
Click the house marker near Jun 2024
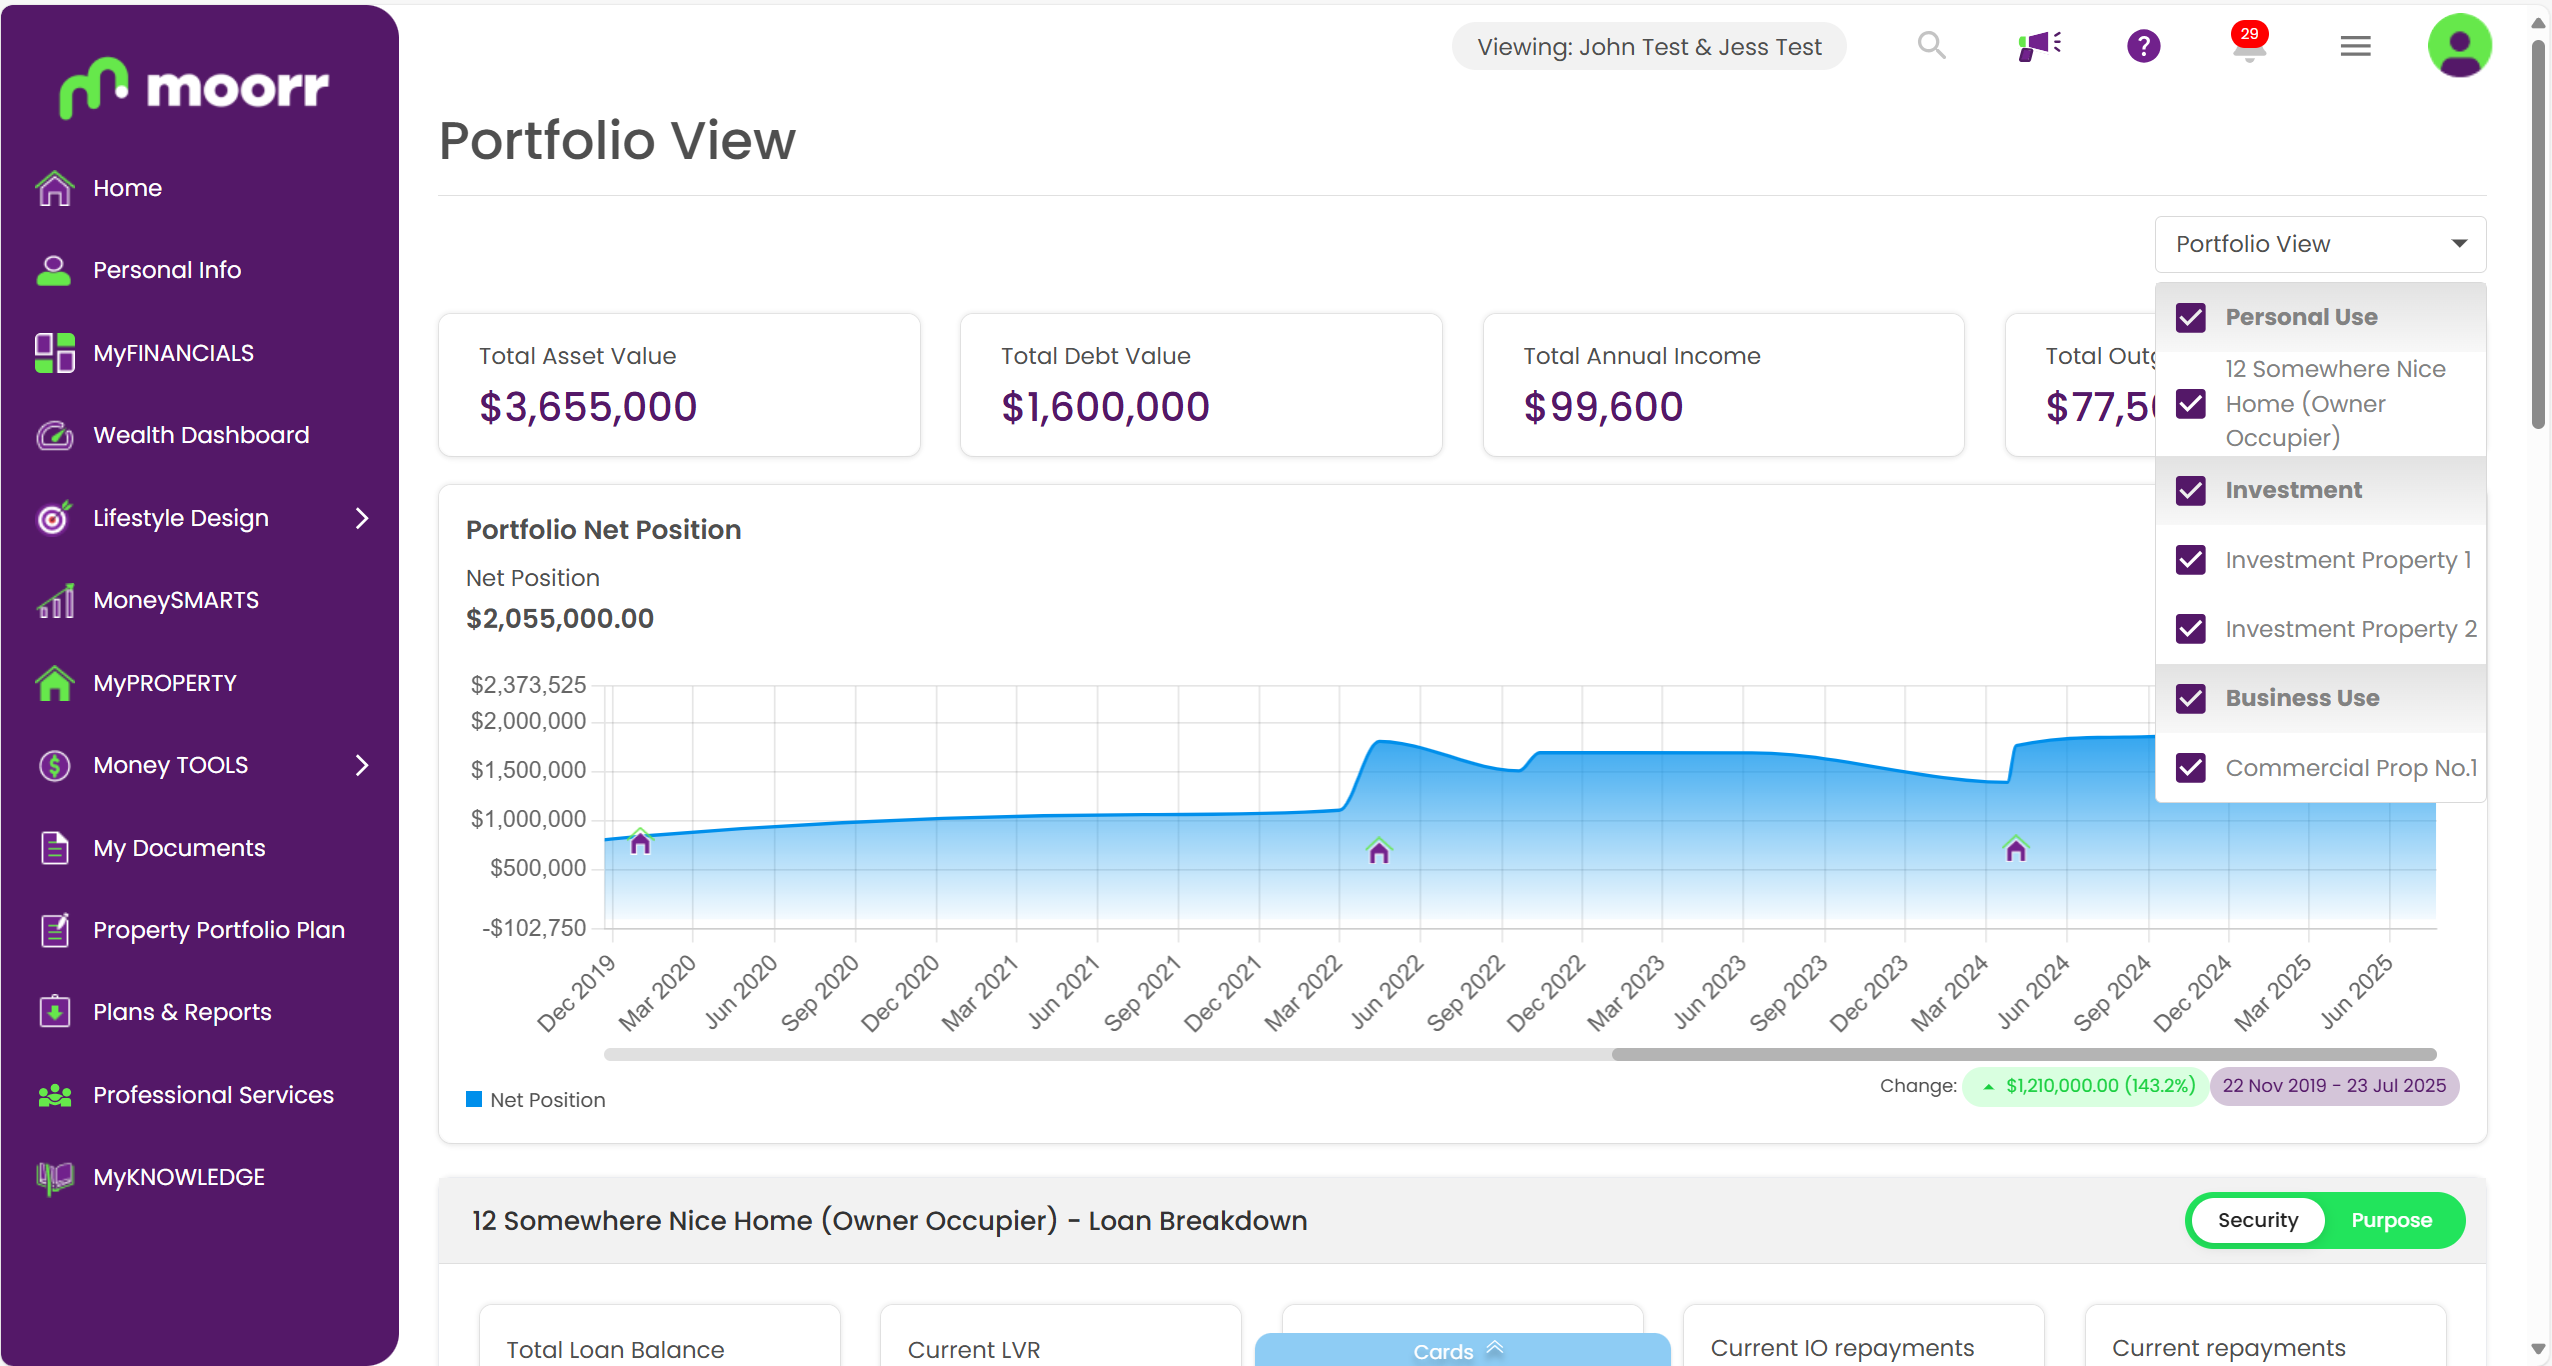[2015, 849]
